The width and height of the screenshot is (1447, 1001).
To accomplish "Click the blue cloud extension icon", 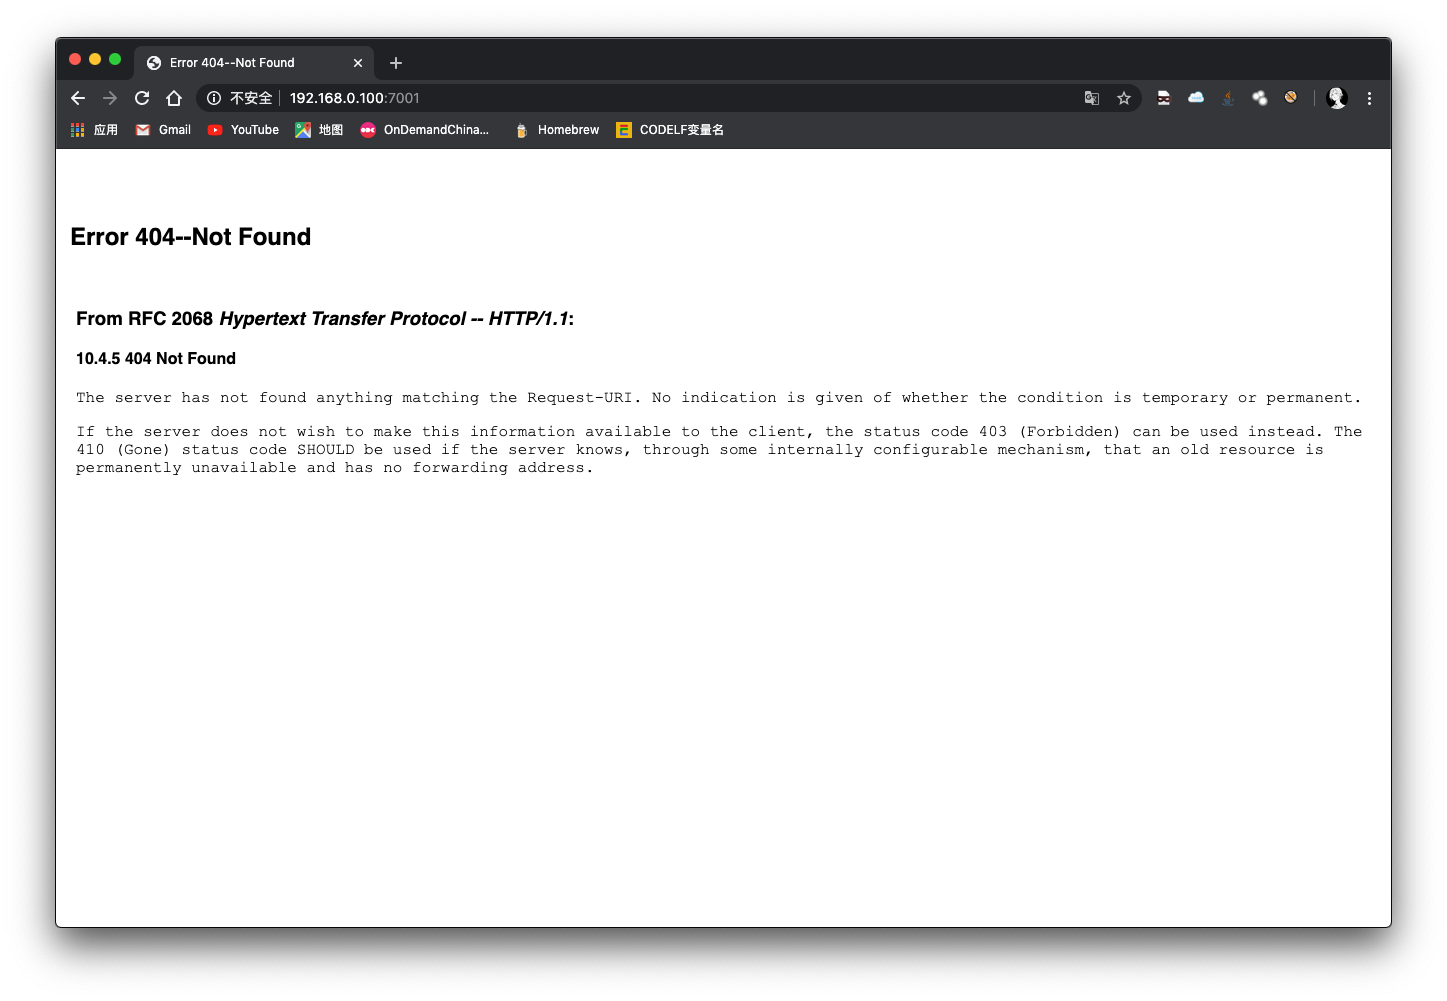I will 1195,98.
